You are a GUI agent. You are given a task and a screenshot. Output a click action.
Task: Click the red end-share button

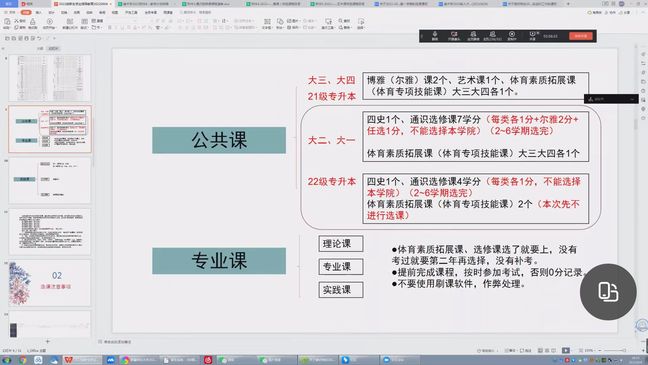(x=581, y=36)
